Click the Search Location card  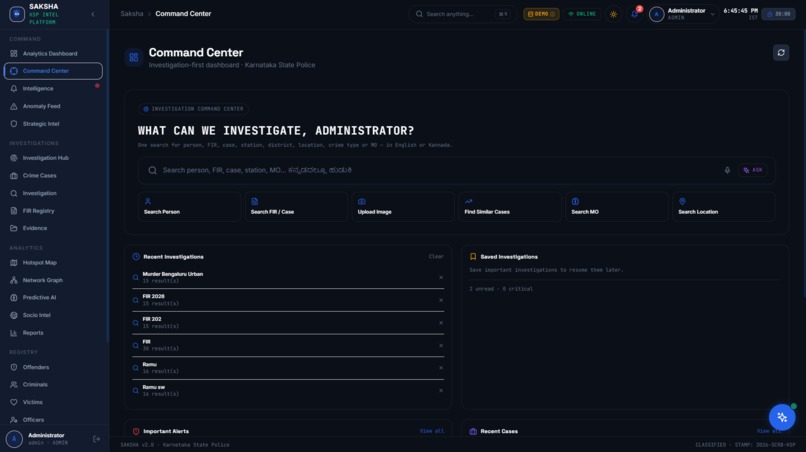coord(724,207)
